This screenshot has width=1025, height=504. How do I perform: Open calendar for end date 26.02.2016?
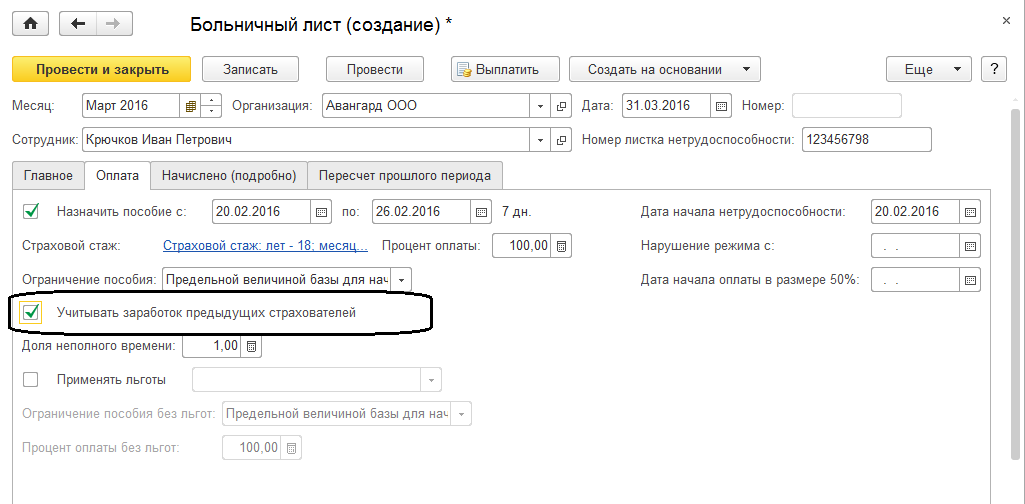point(482,211)
